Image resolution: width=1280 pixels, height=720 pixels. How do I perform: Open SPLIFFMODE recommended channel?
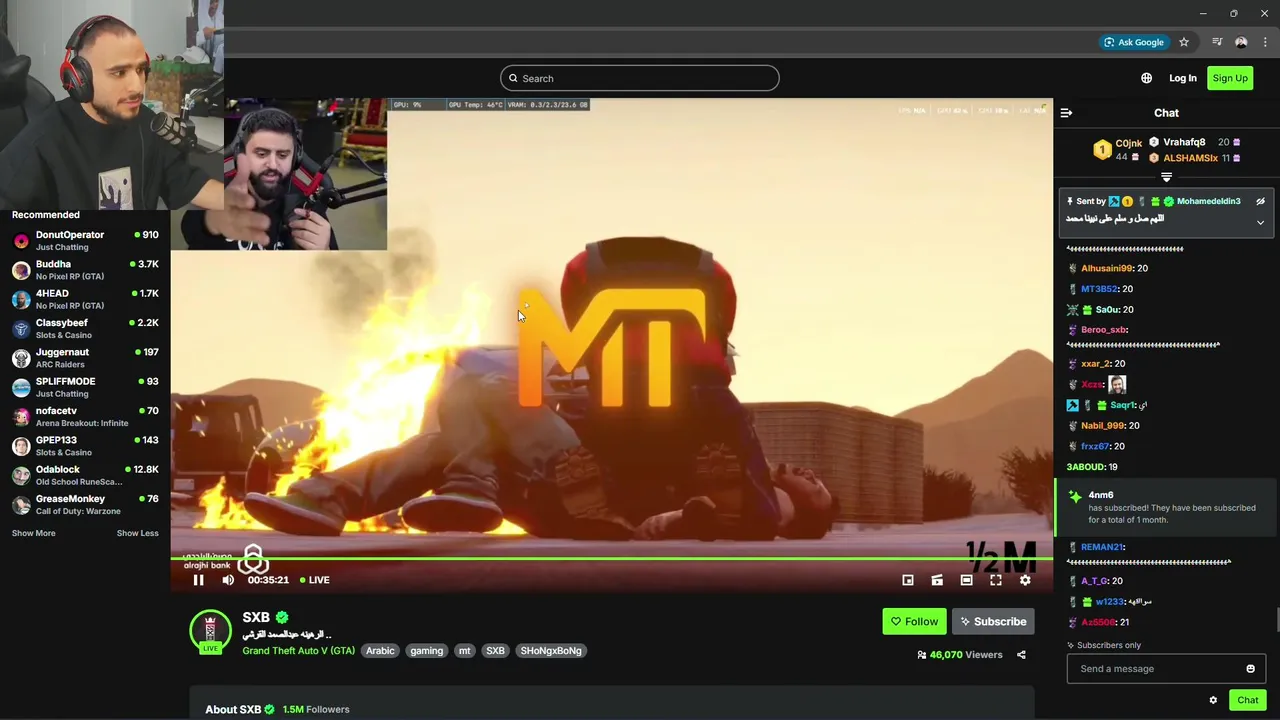85,387
